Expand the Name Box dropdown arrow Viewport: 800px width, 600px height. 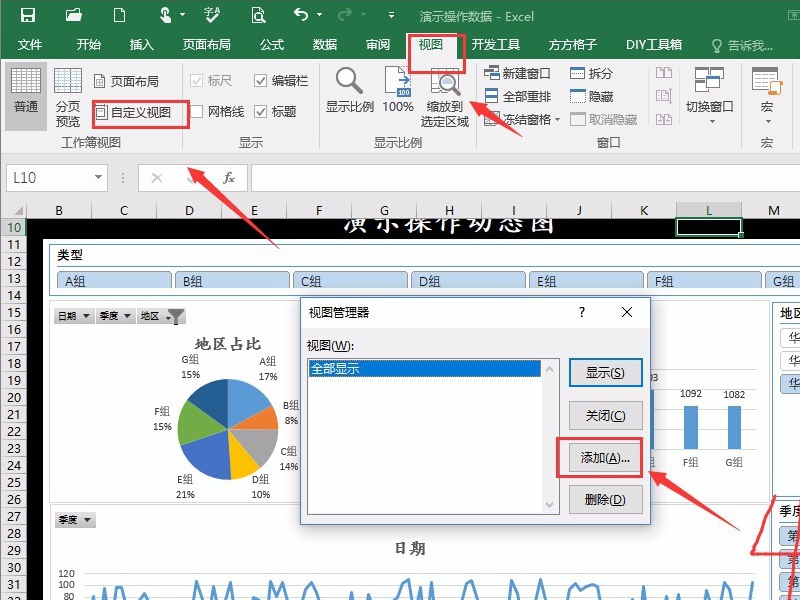coord(98,178)
